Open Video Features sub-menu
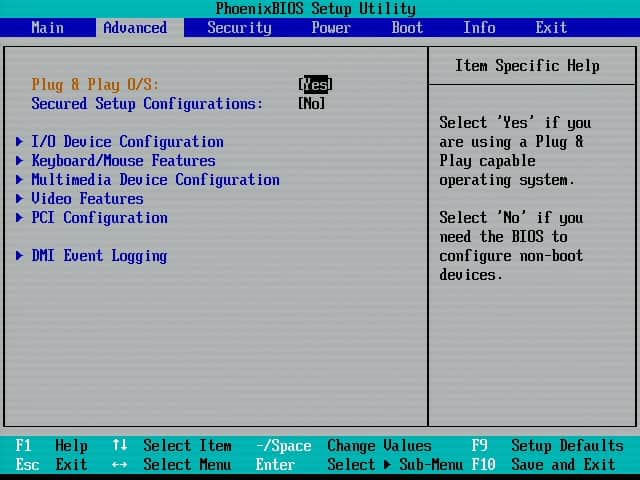Screen dimensions: 640x480 87,199
